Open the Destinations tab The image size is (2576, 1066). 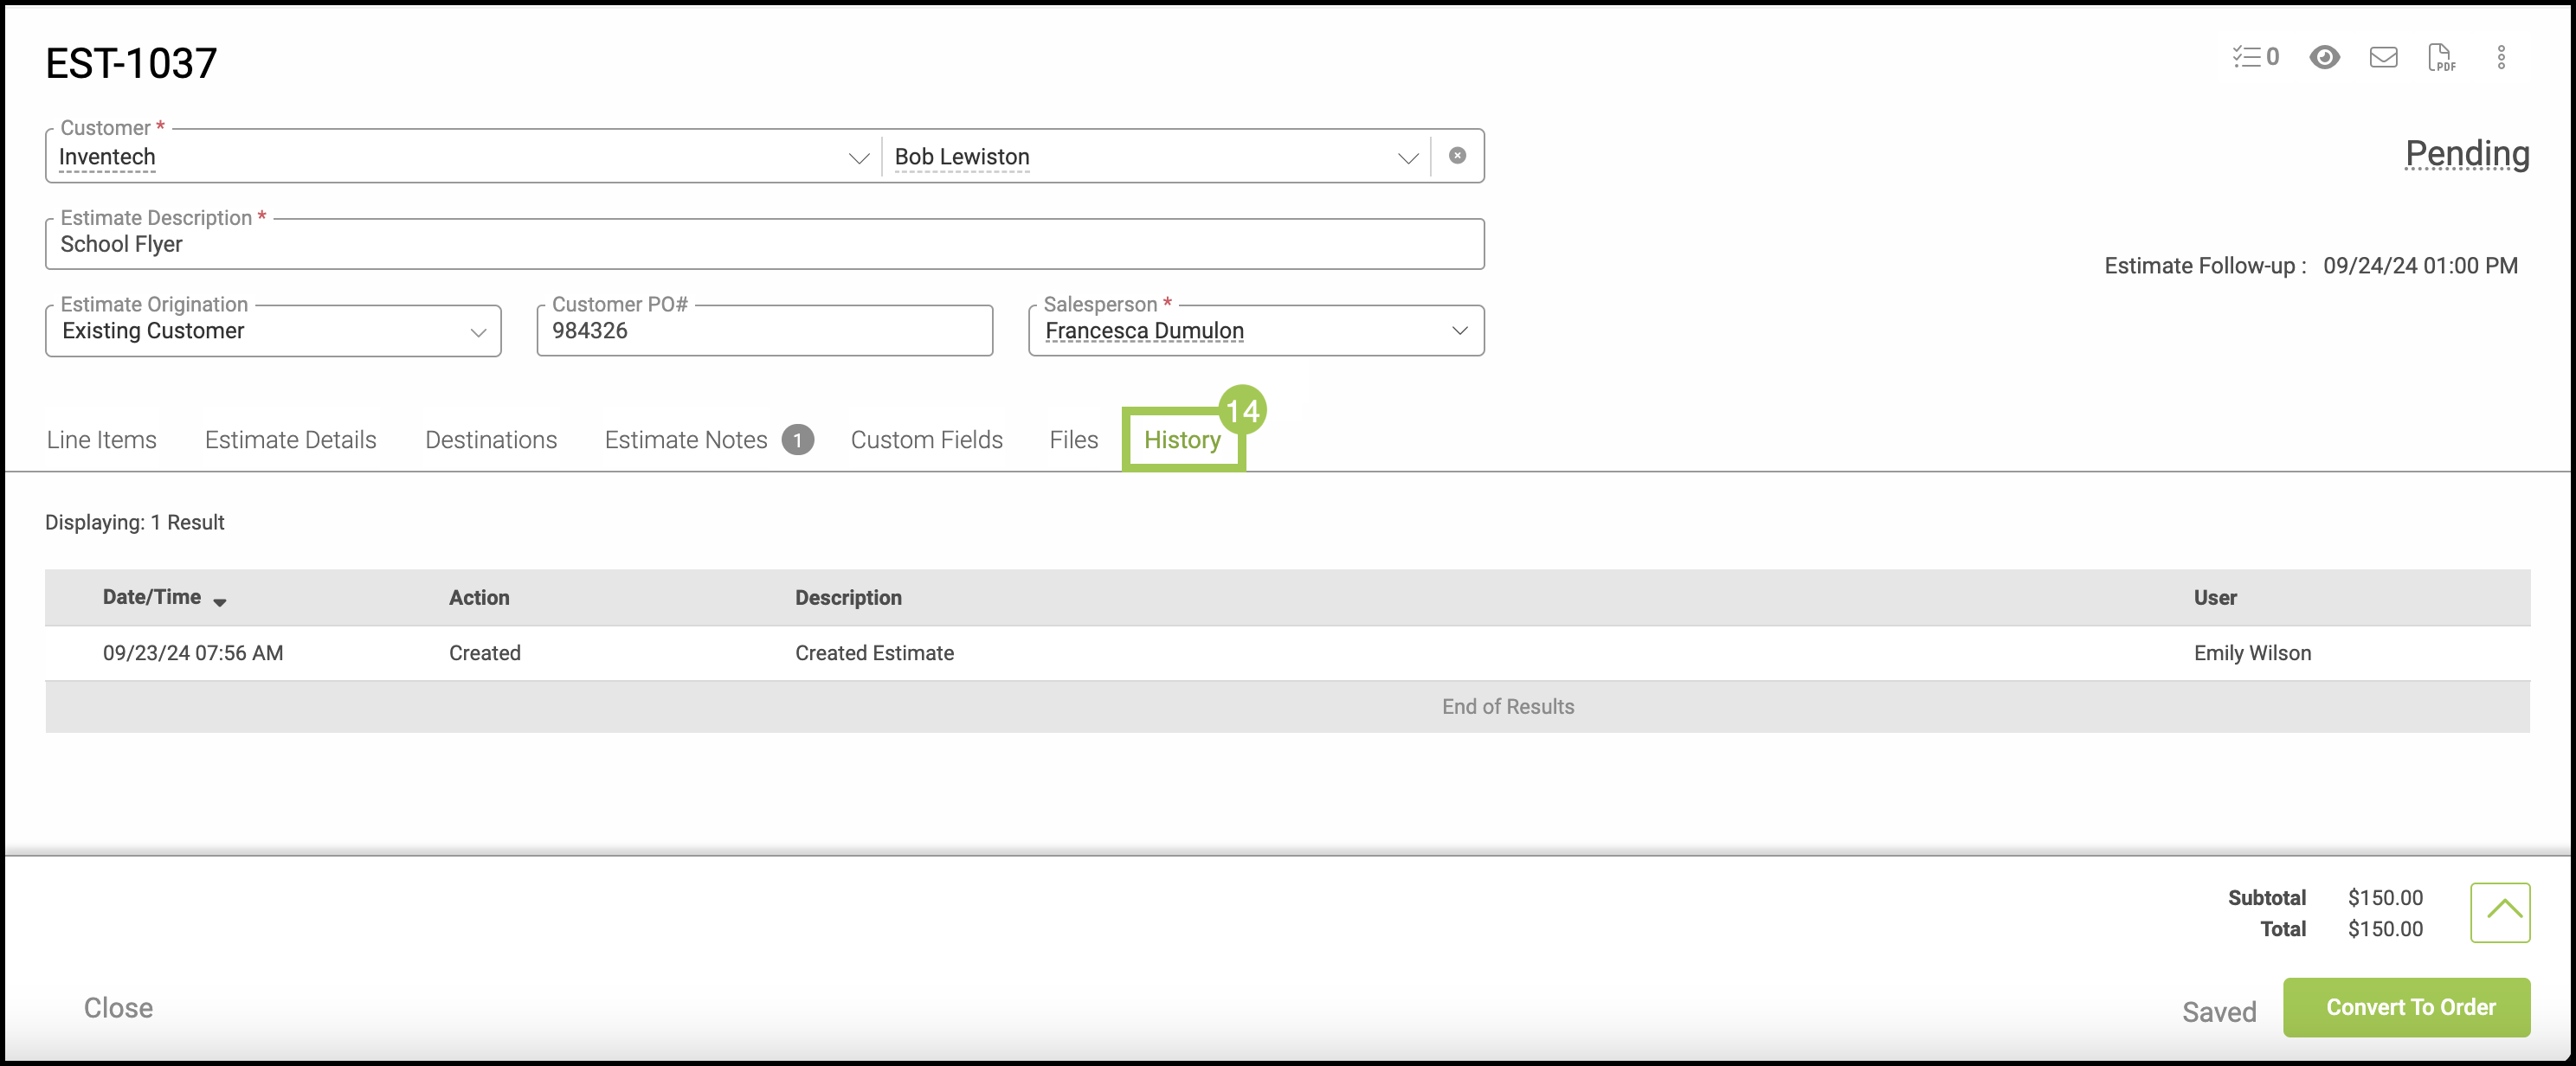pyautogui.click(x=490, y=440)
